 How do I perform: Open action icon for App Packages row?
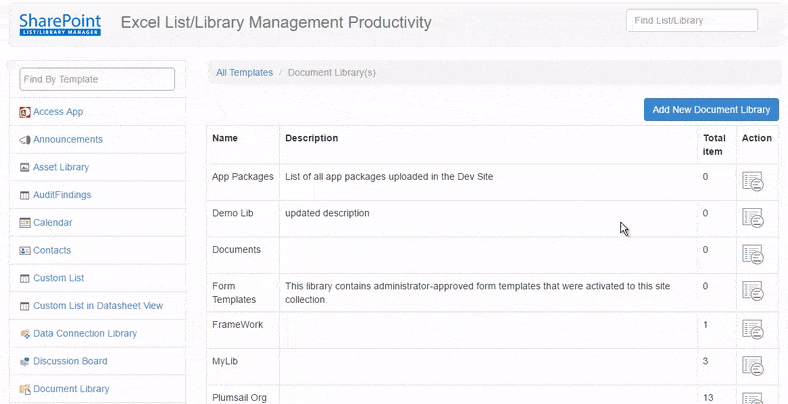[752, 181]
